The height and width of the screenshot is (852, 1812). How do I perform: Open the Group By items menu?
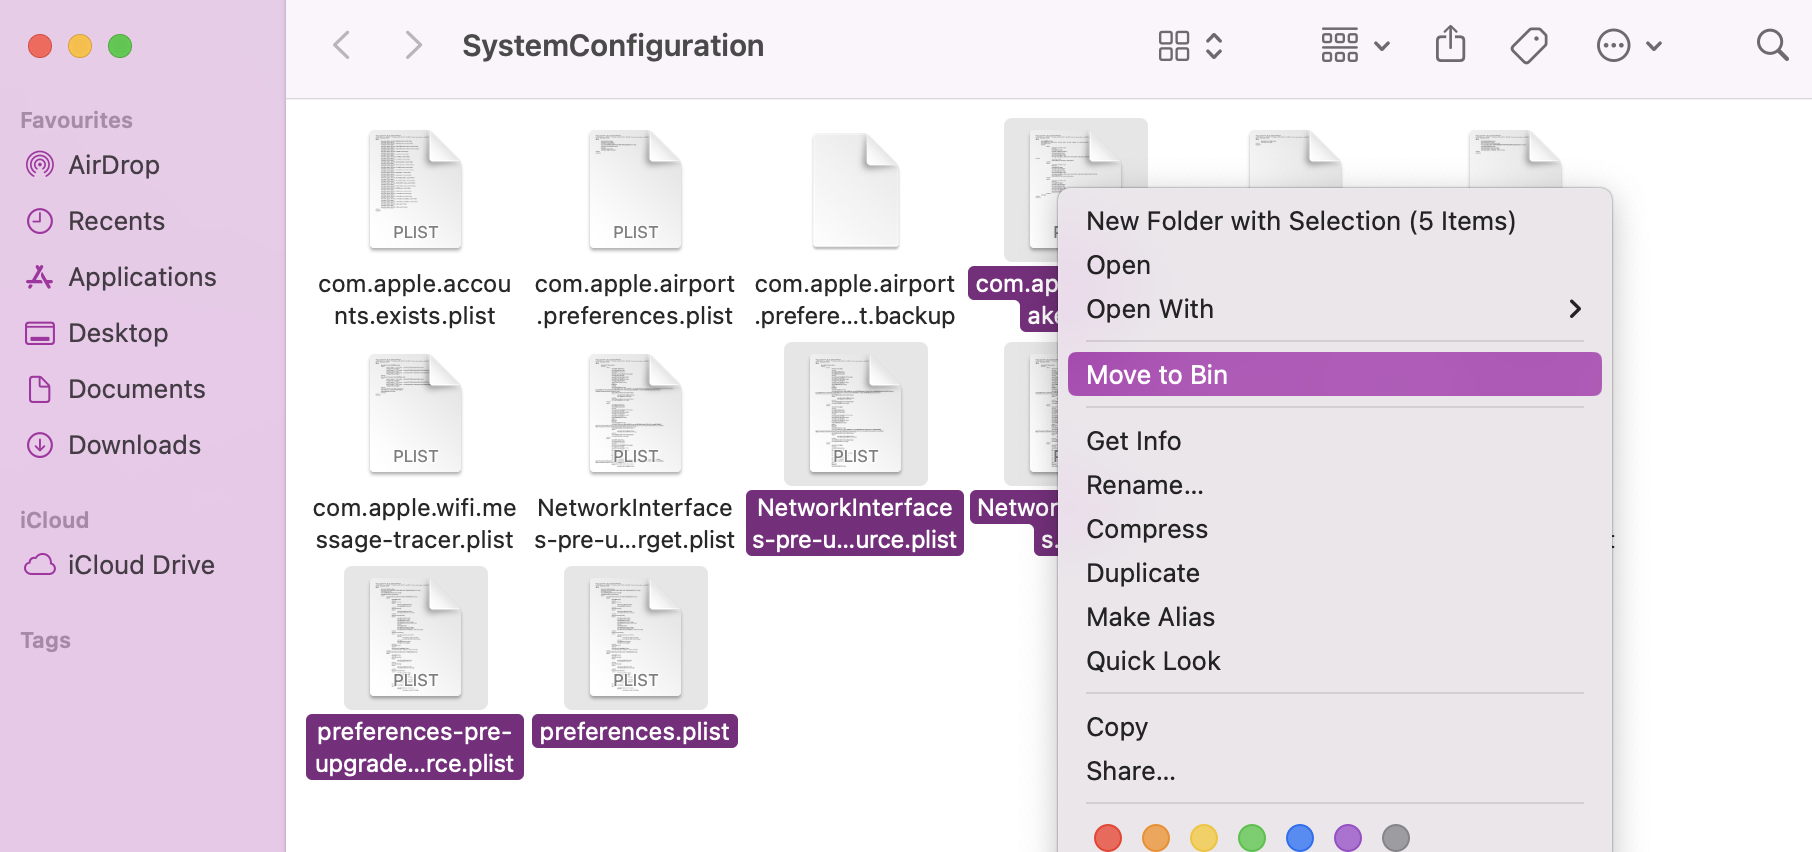(x=1355, y=46)
